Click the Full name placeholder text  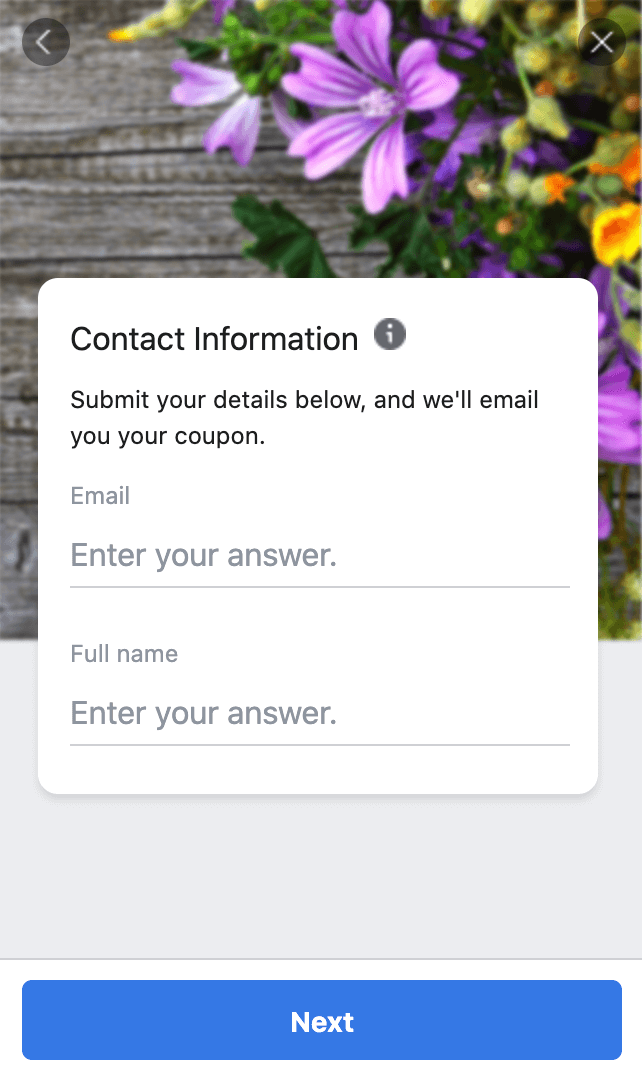click(x=203, y=713)
